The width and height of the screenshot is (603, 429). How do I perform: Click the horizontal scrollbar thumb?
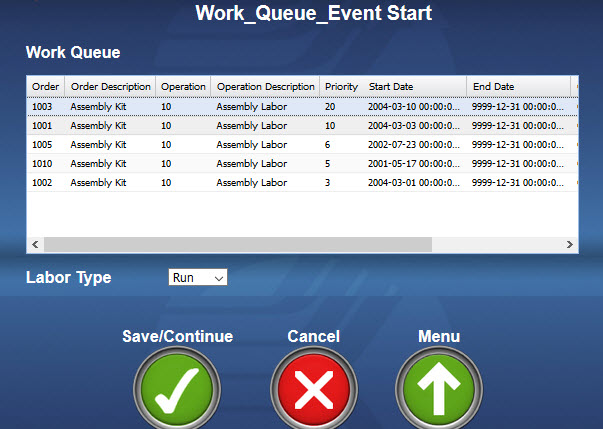237,245
